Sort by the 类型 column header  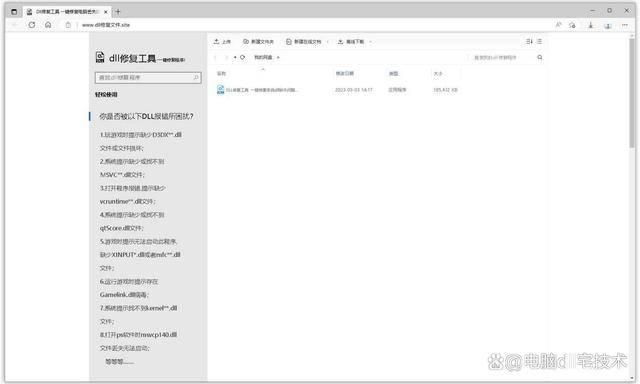point(393,73)
